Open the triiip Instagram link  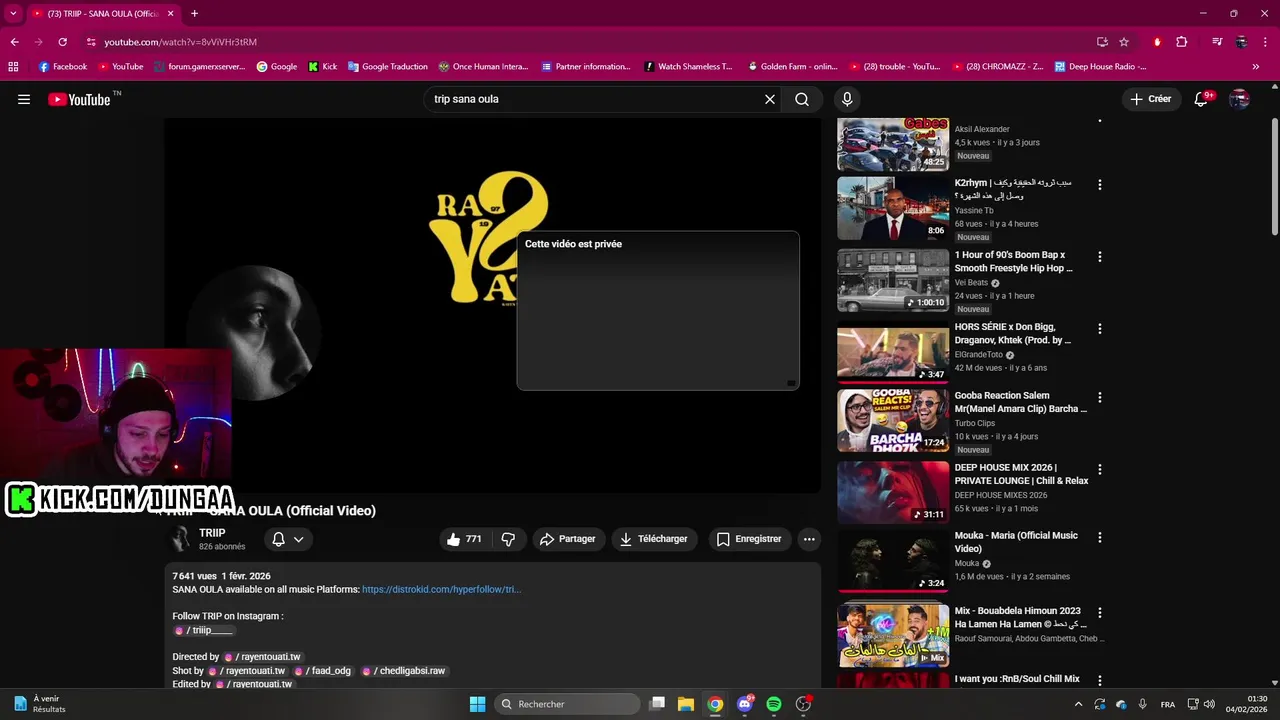pyautogui.click(x=205, y=630)
